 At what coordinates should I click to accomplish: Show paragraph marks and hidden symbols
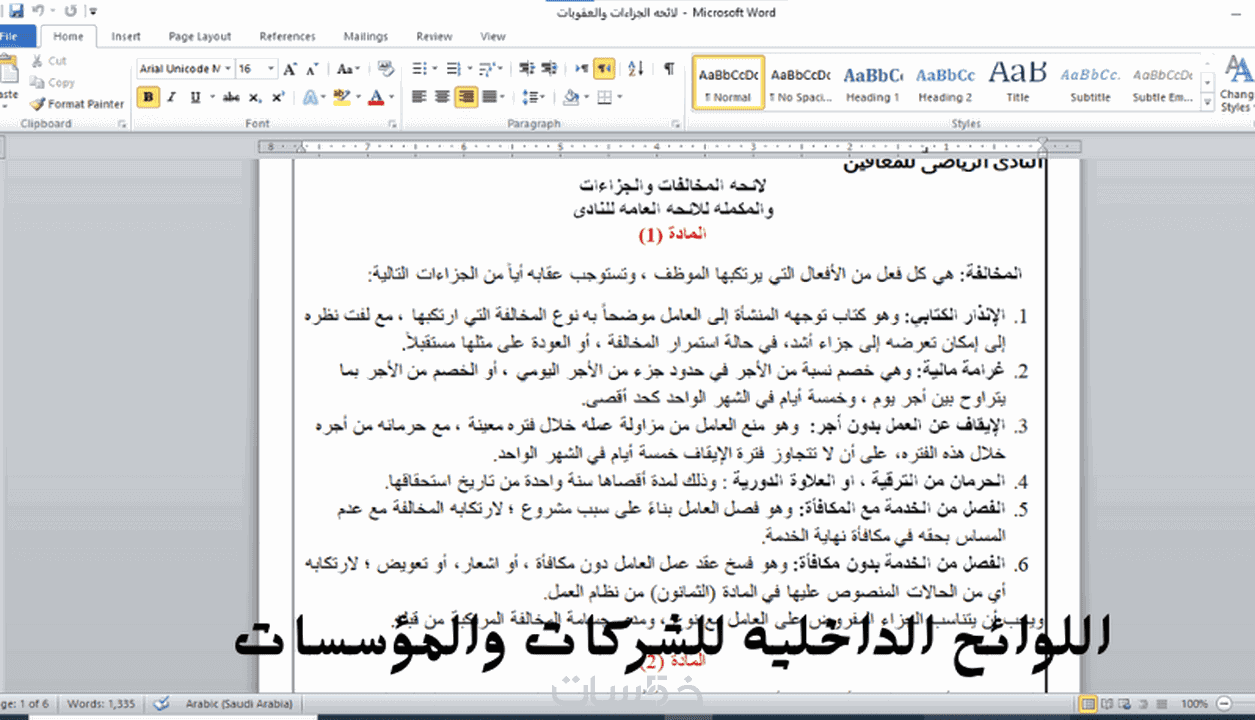tap(668, 69)
